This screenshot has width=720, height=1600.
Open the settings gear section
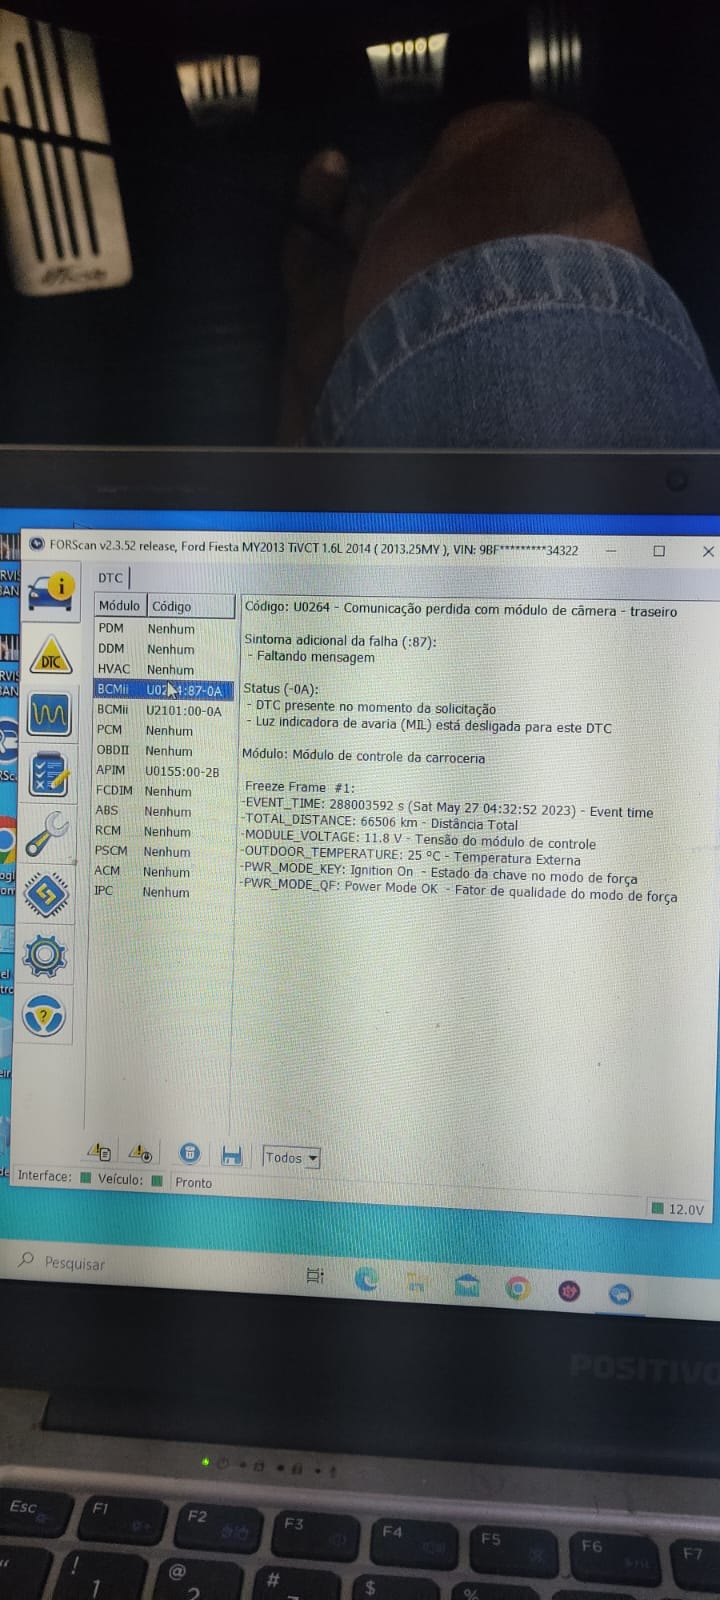tap(45, 955)
